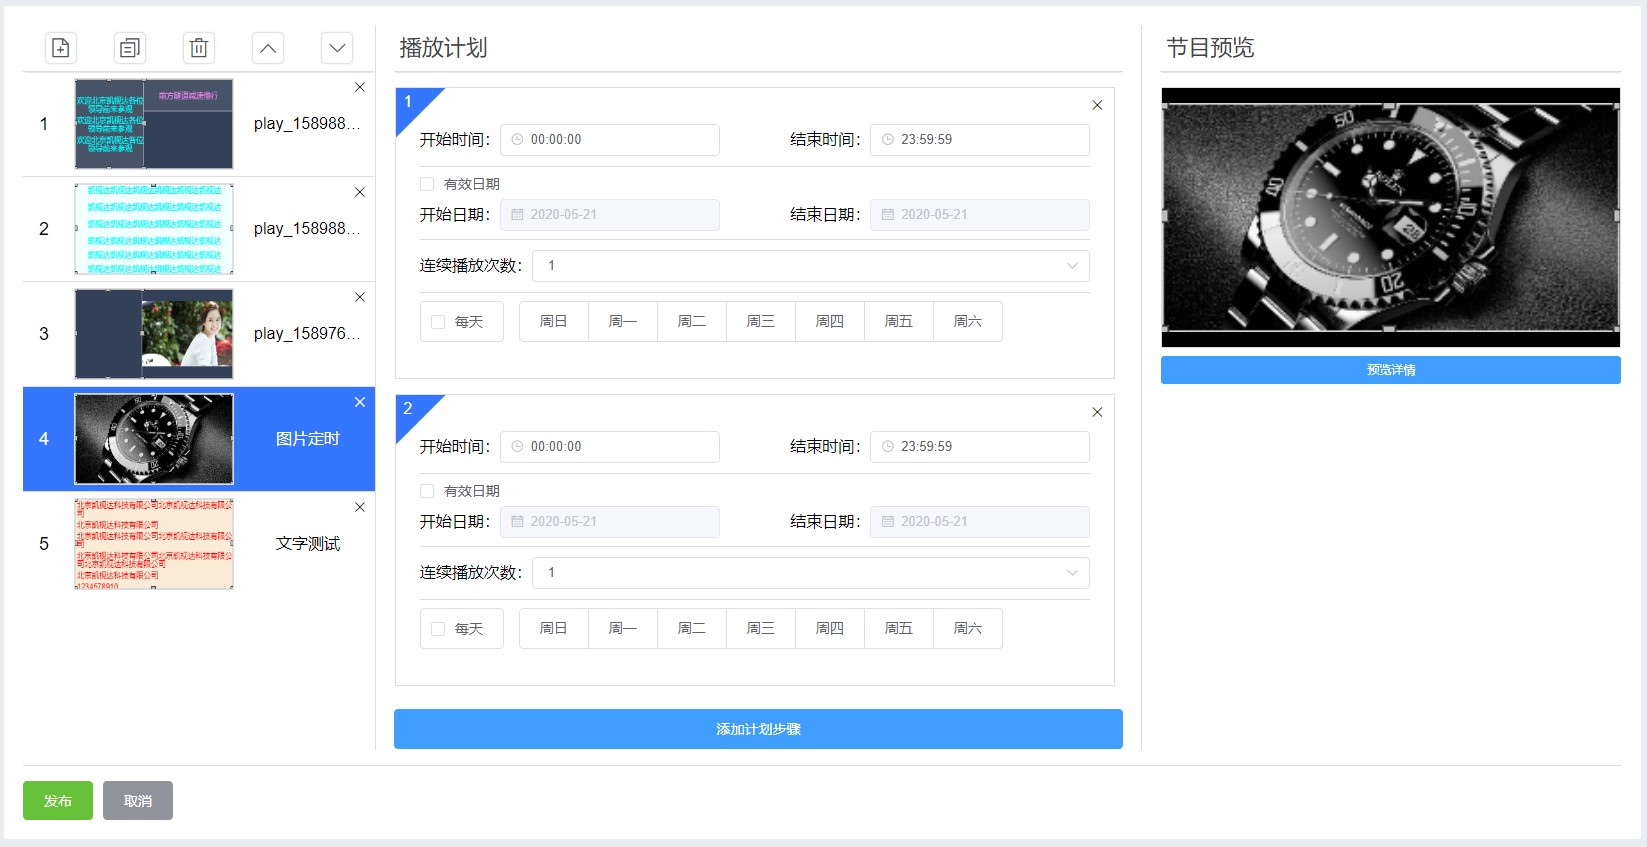The width and height of the screenshot is (1647, 847).
Task: Select 周三 in plan 1 weekdays
Action: [x=760, y=322]
